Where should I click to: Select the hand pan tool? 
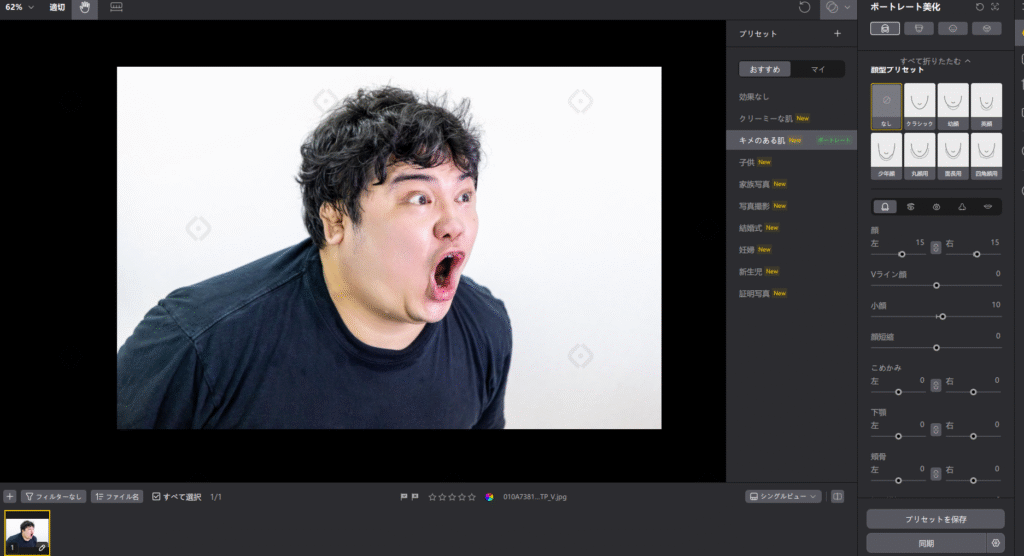click(x=85, y=7)
